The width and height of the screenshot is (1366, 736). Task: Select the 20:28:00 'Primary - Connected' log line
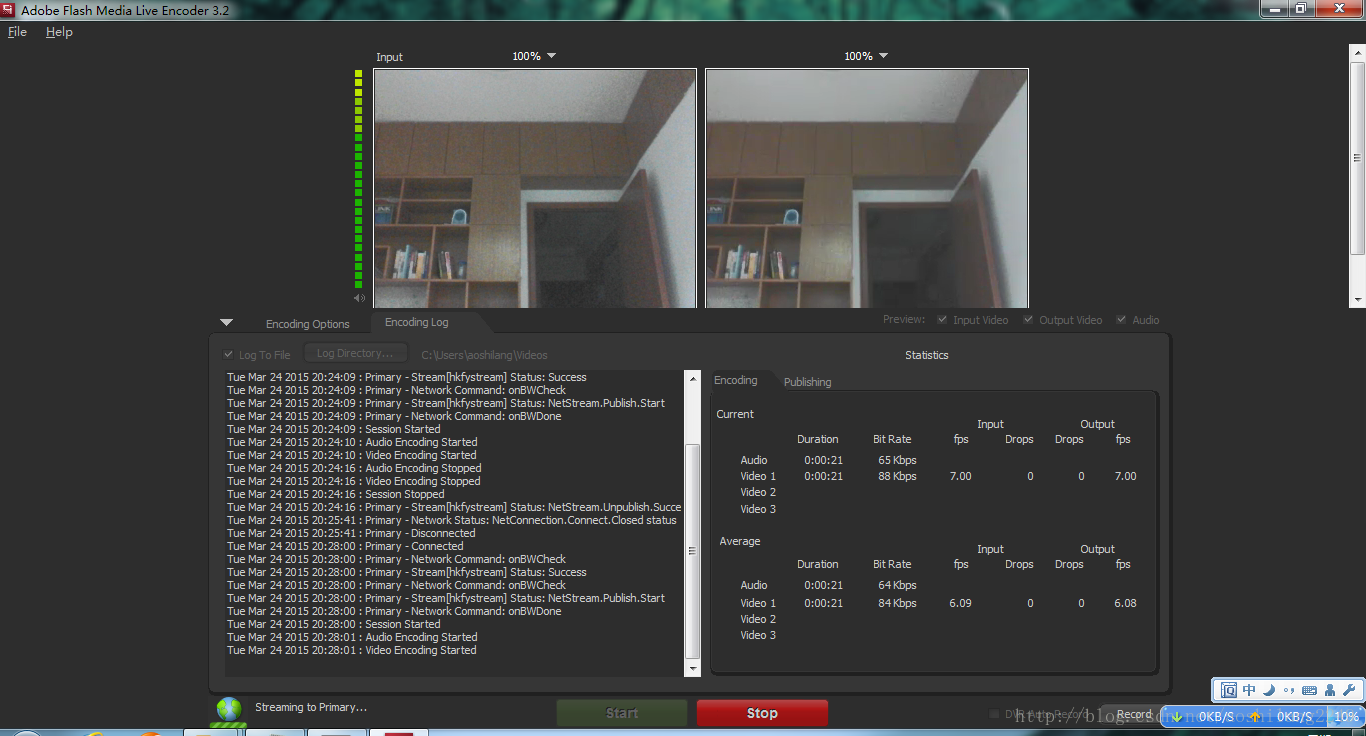[x=345, y=546]
